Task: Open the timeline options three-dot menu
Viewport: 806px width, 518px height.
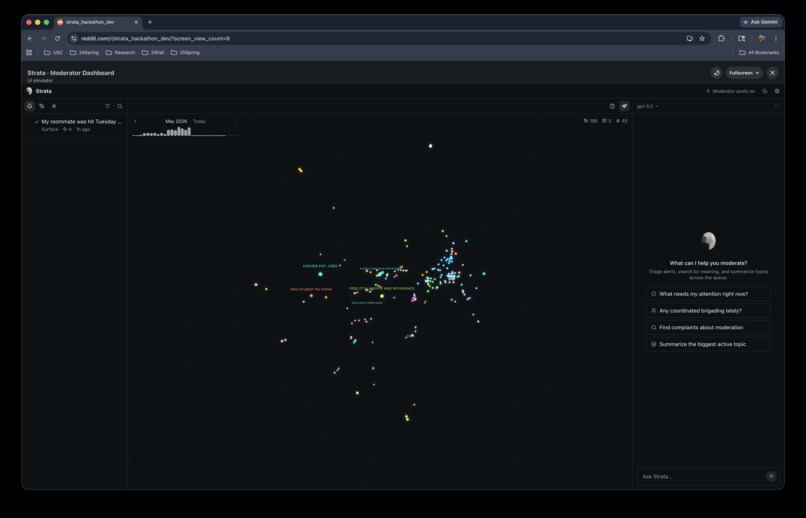Action: coord(236,122)
